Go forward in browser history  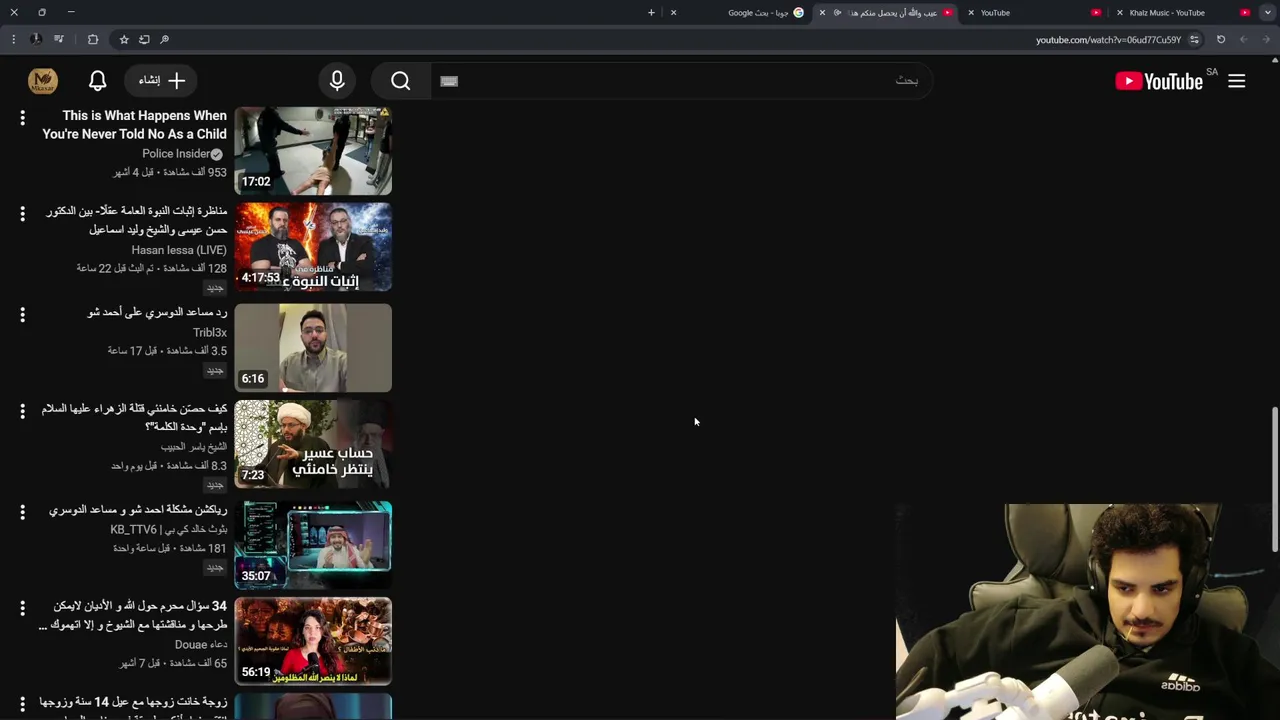coord(1244,39)
